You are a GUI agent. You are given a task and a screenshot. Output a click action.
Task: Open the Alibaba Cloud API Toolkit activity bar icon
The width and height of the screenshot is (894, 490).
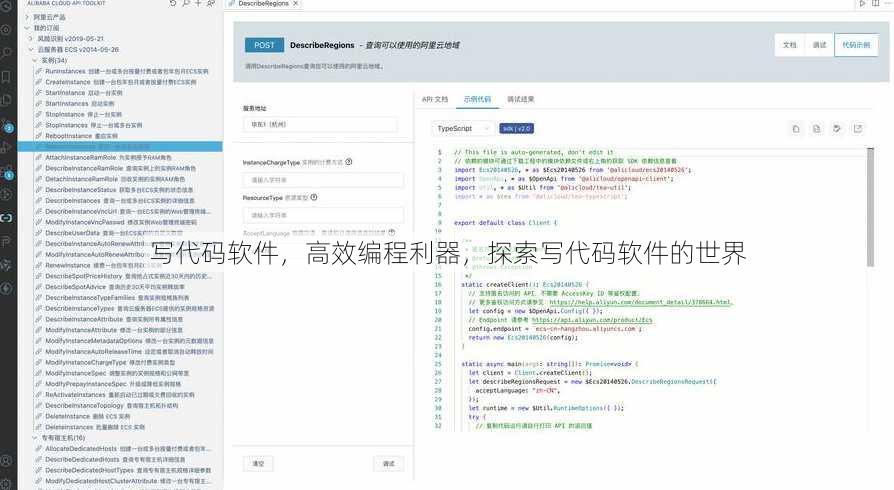6,217
